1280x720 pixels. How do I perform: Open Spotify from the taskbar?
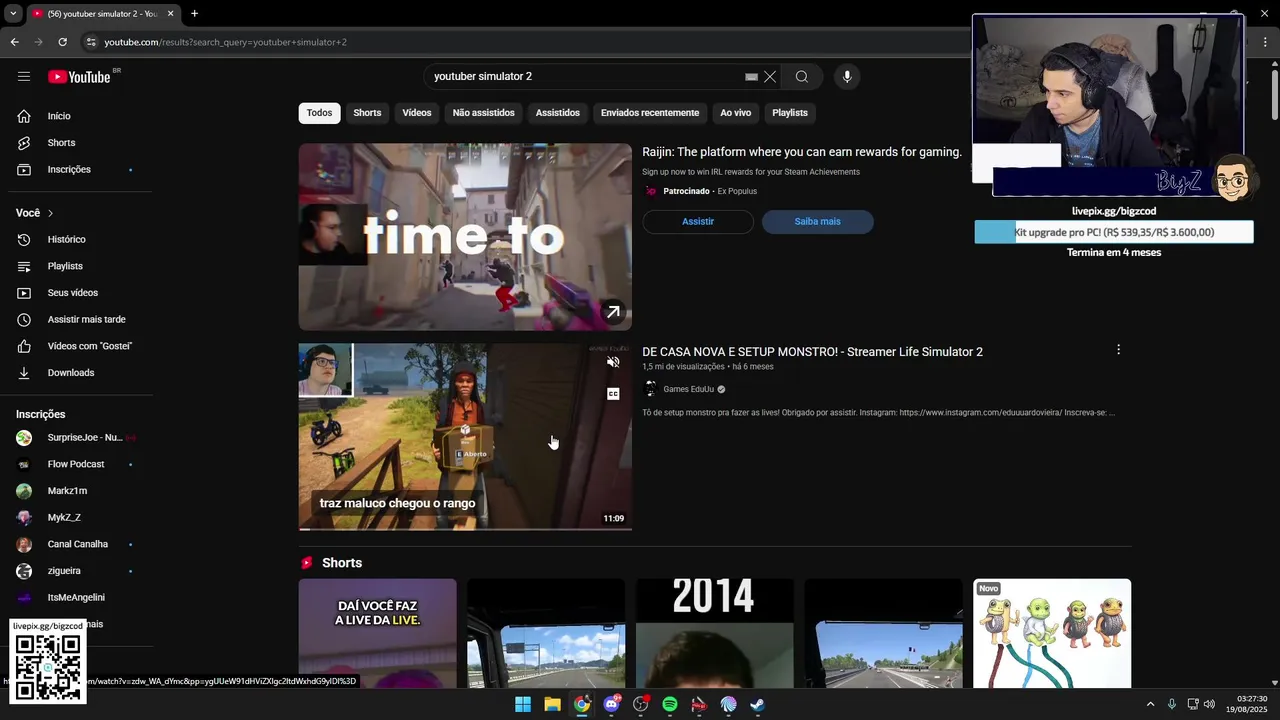pyautogui.click(x=670, y=704)
